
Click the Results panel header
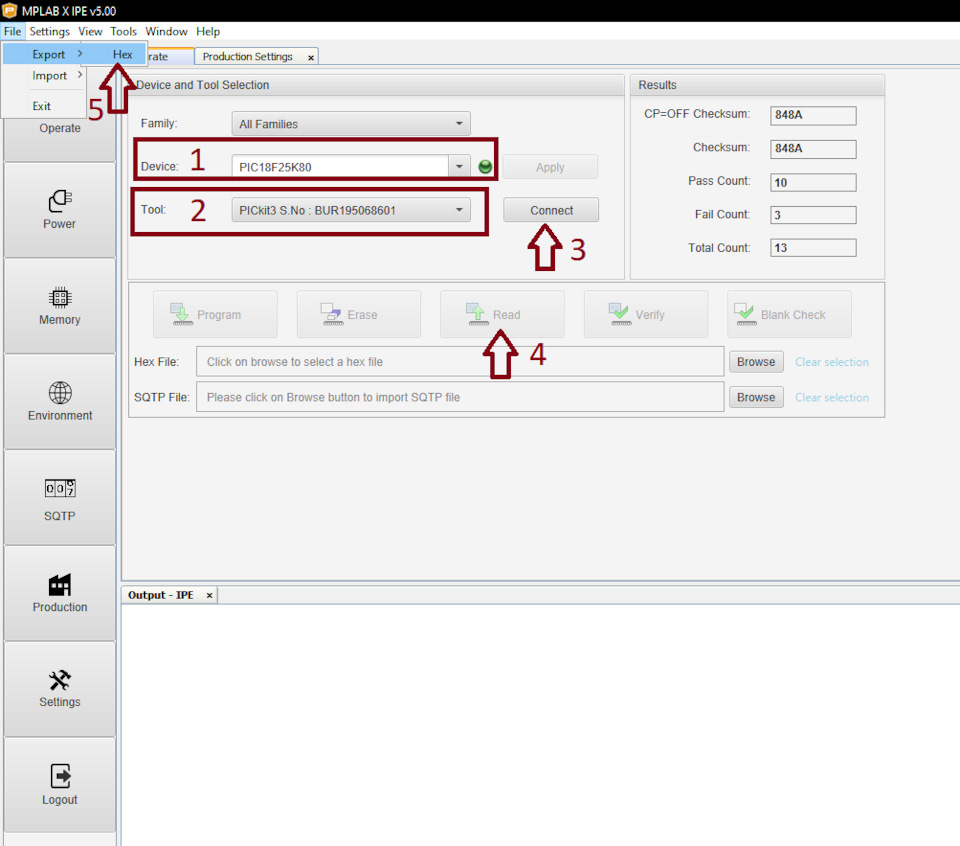(x=757, y=85)
